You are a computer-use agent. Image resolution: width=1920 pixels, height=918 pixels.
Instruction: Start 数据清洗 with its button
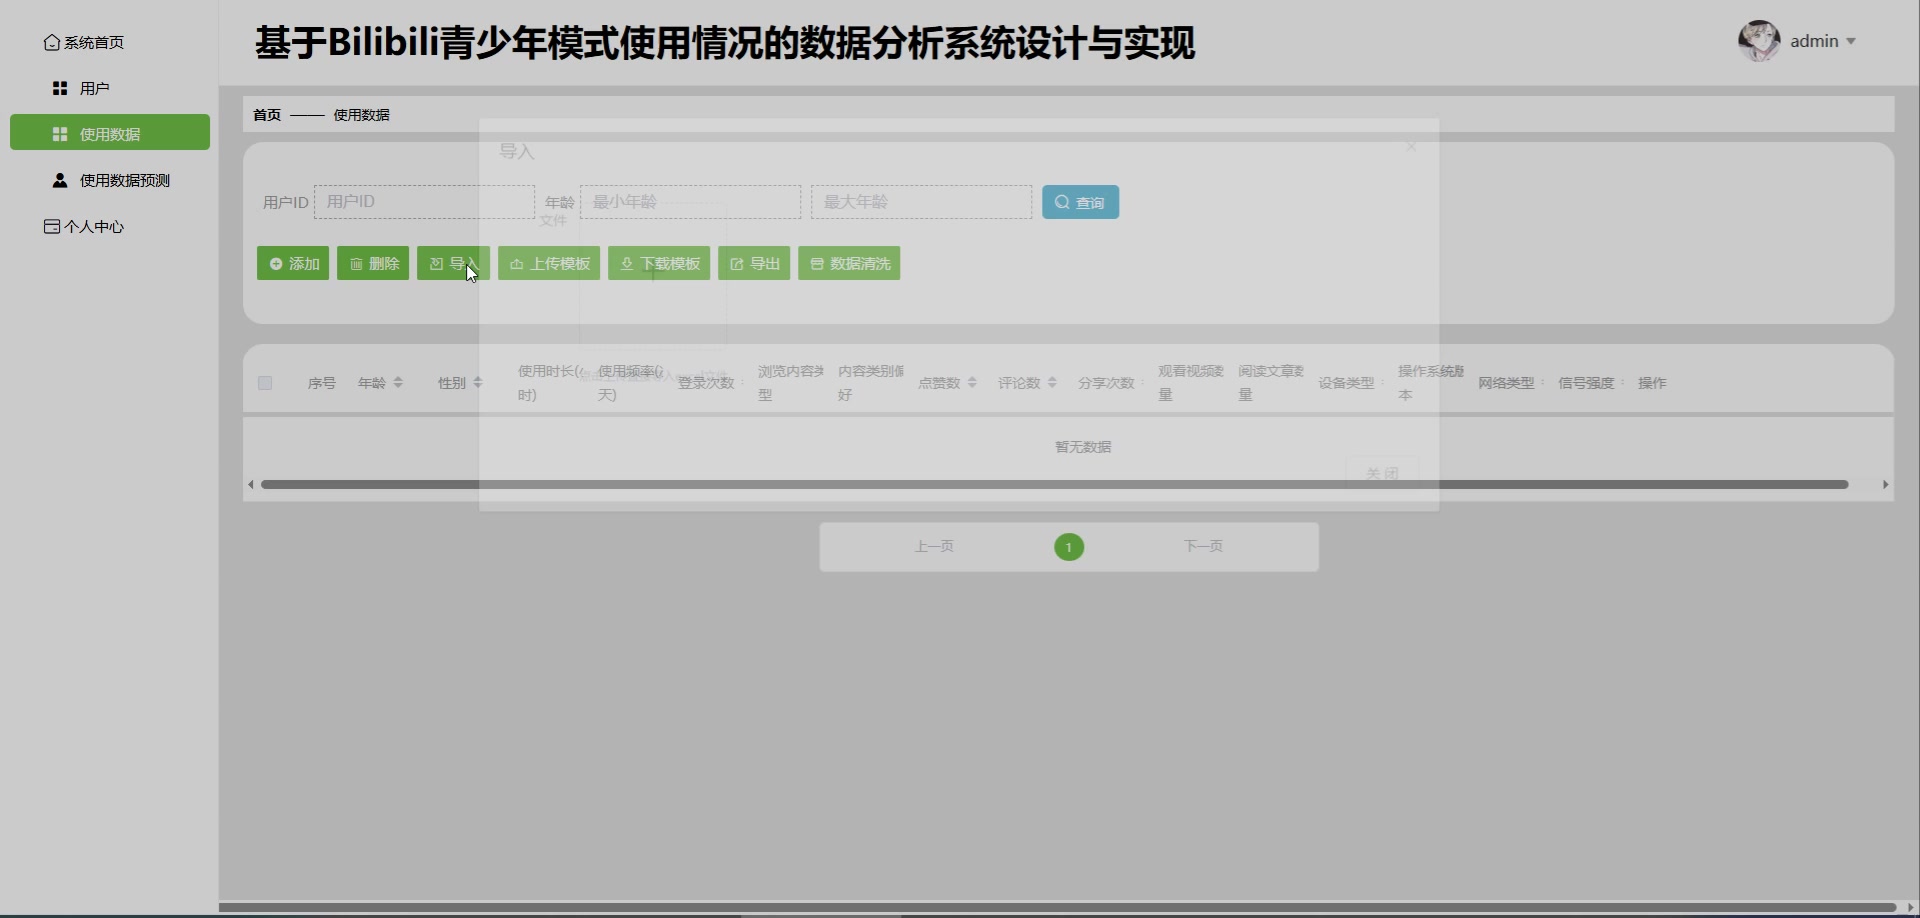[849, 263]
